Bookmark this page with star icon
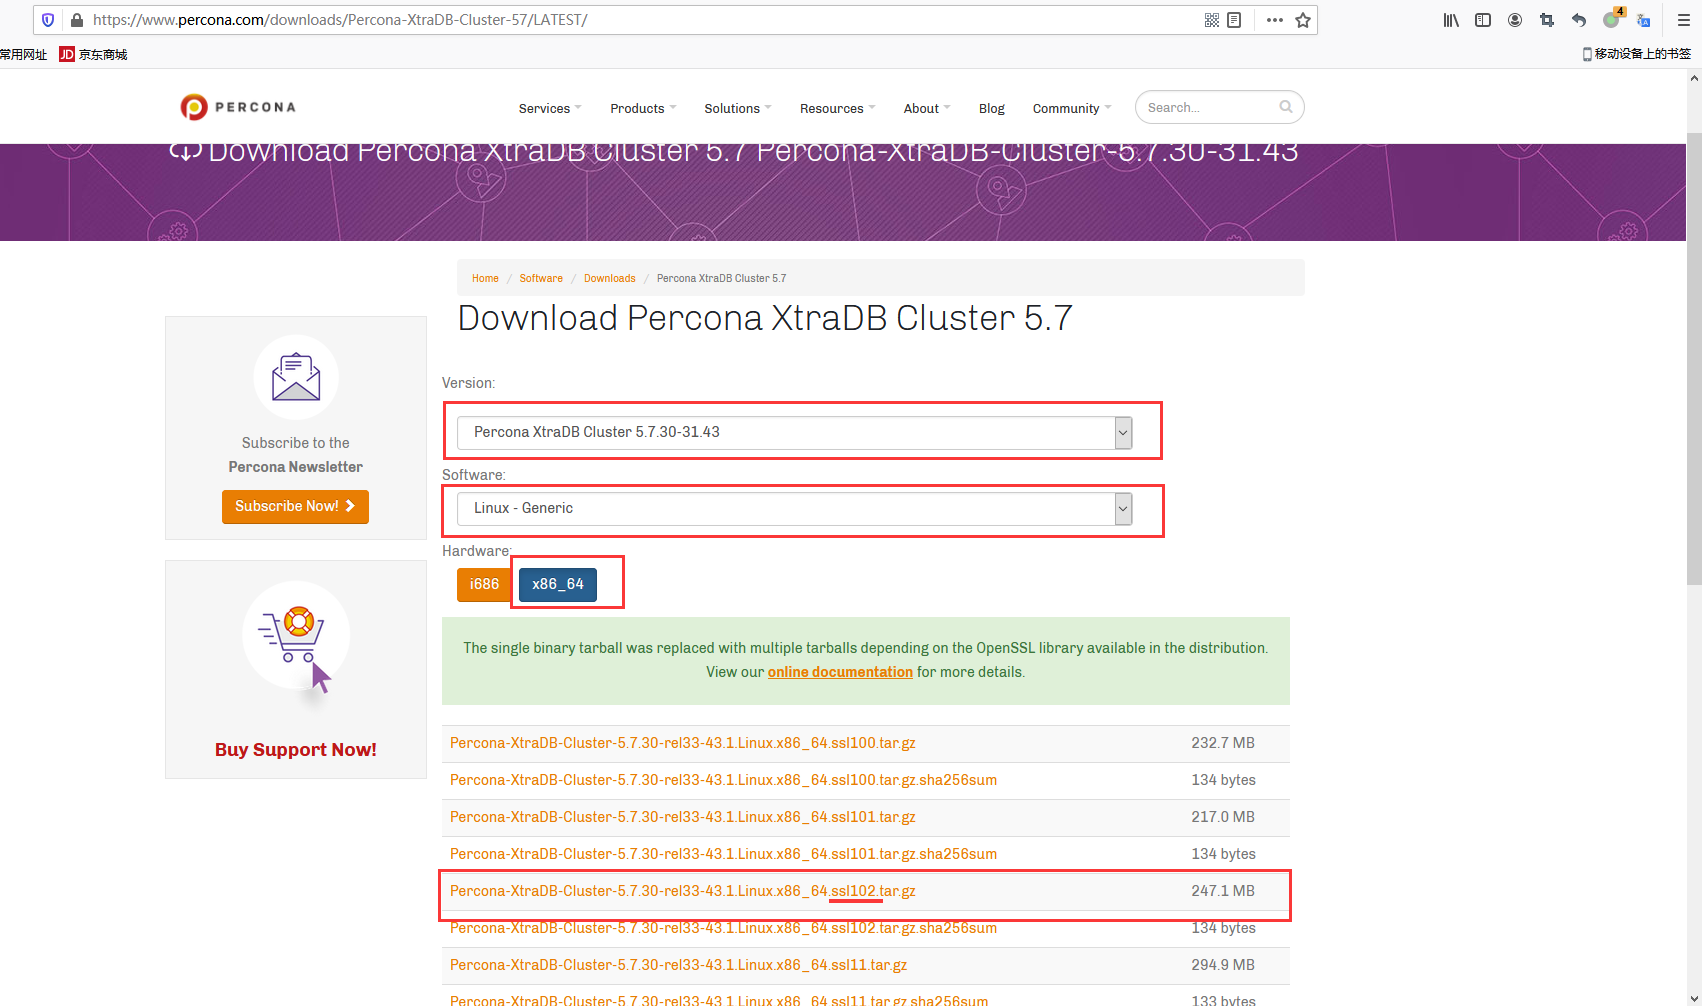 point(1303,20)
